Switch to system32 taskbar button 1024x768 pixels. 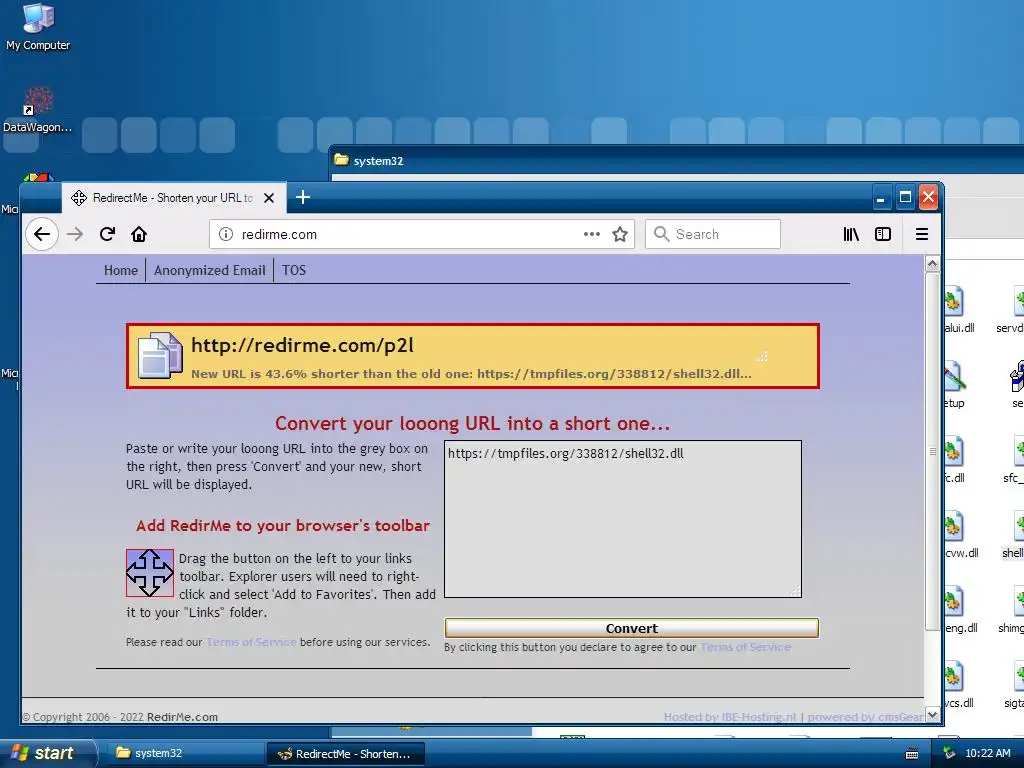click(184, 753)
